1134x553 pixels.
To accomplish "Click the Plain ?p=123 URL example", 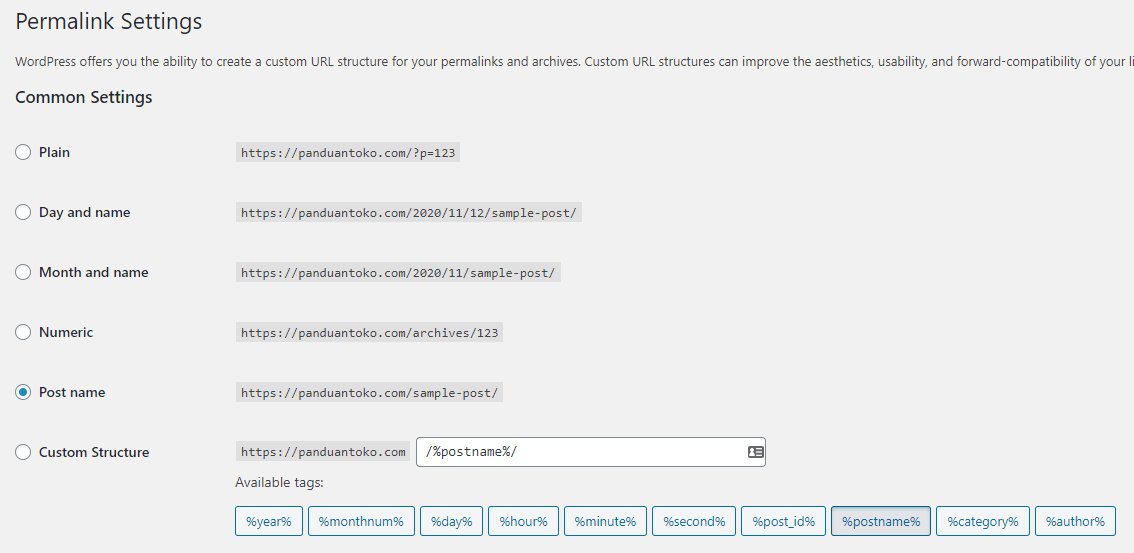I will tap(347, 153).
